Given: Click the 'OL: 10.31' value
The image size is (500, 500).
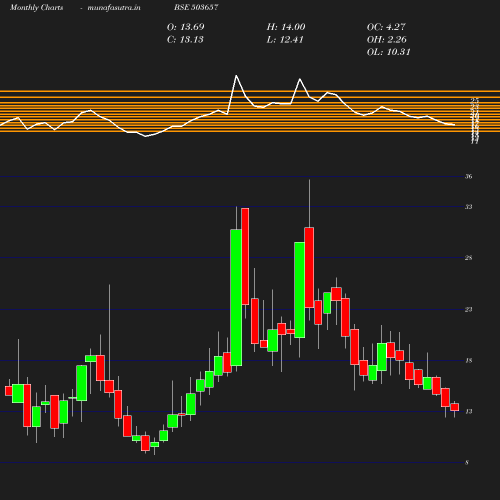Looking at the screenshot, I should [388, 52].
